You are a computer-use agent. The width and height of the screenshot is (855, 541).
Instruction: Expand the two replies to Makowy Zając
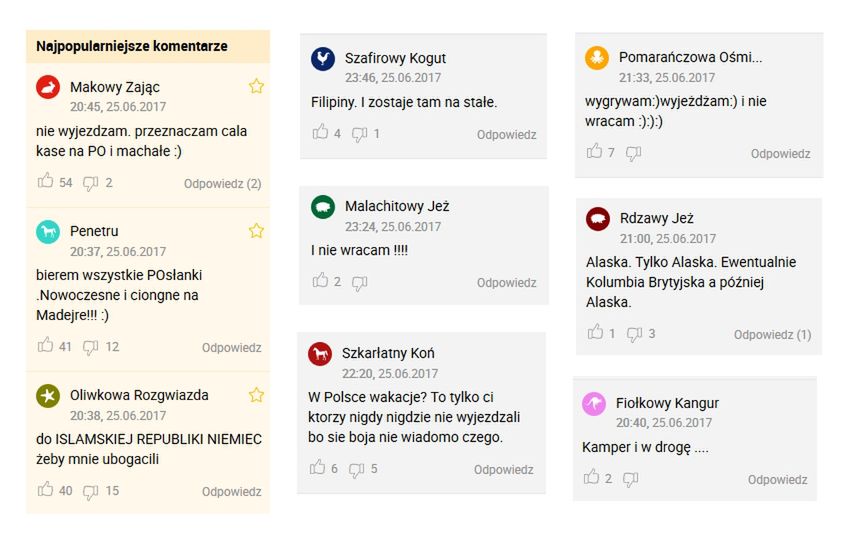tap(222, 183)
